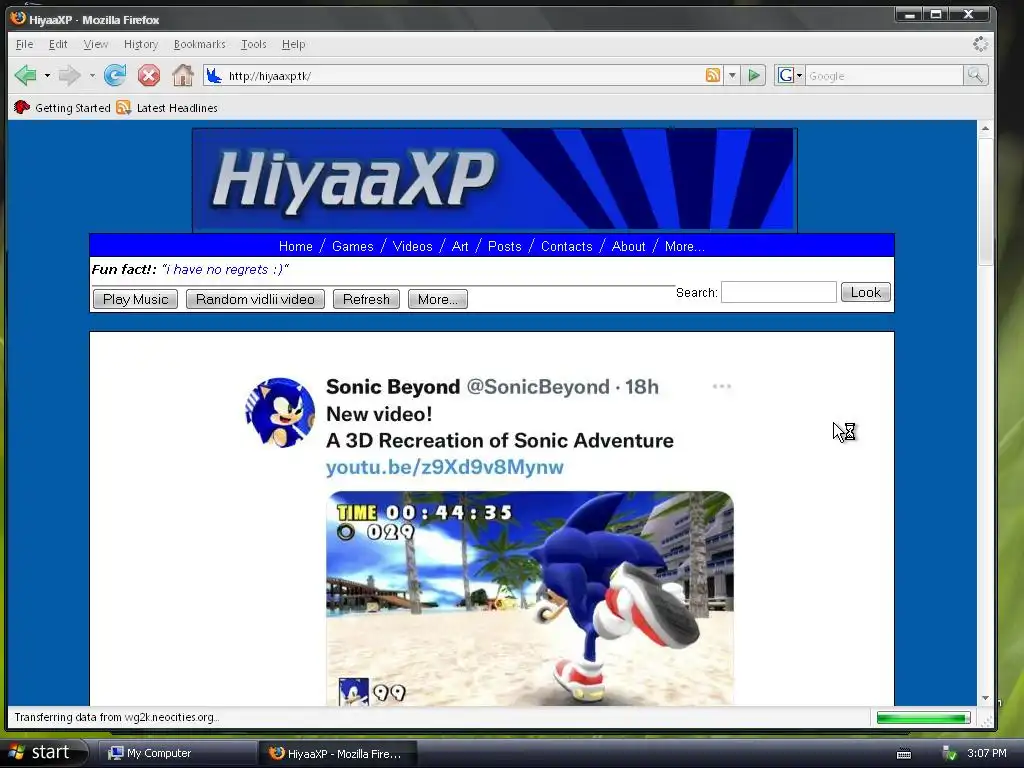Open the Help menu

click(x=293, y=44)
